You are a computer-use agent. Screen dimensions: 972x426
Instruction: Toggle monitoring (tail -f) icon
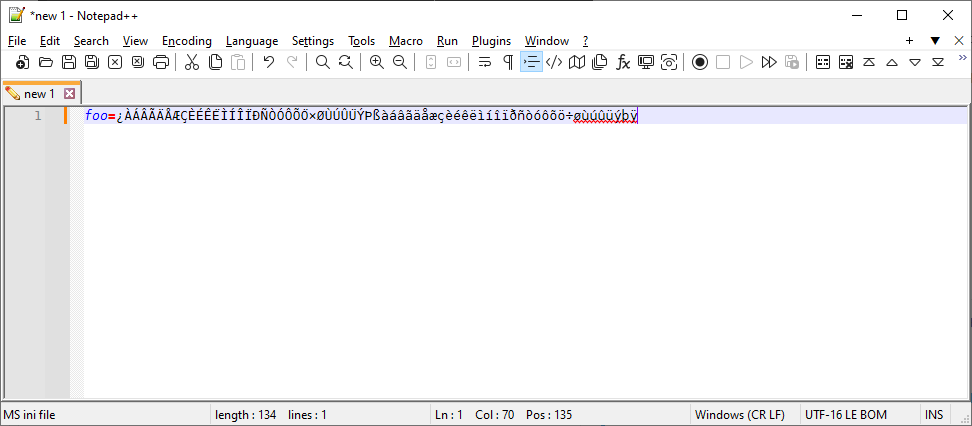(669, 62)
